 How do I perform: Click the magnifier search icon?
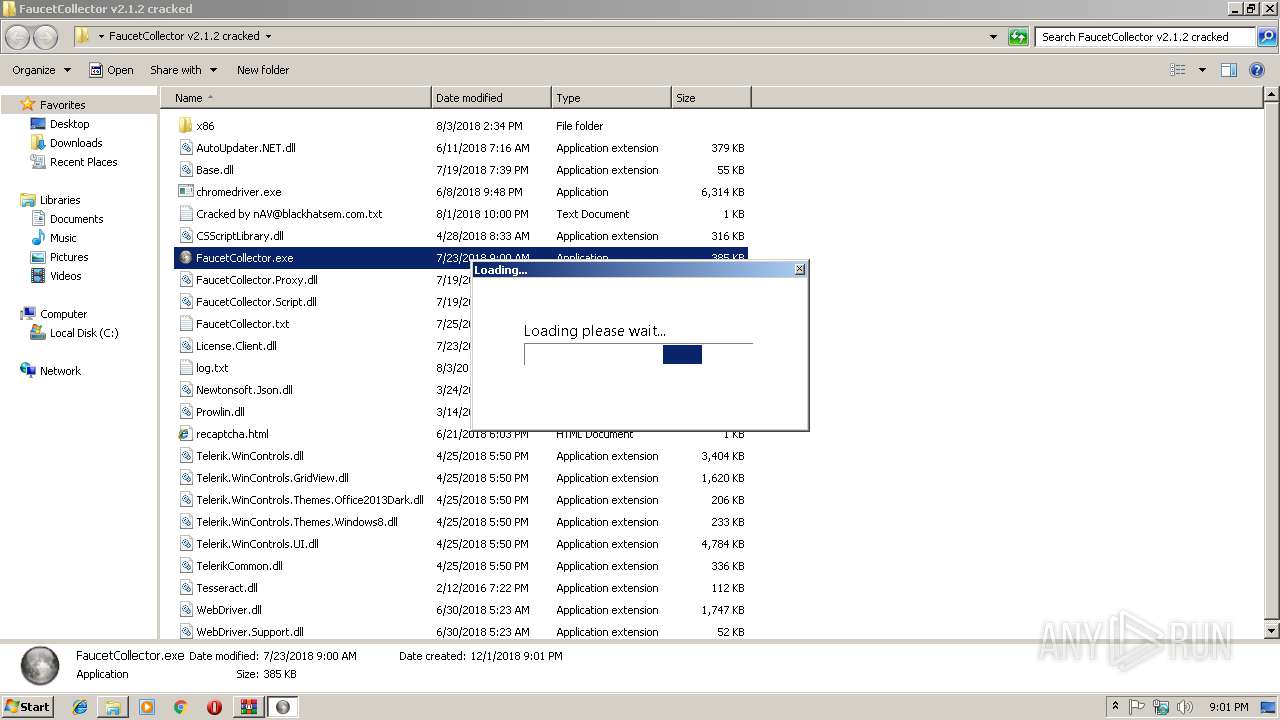[1266, 37]
